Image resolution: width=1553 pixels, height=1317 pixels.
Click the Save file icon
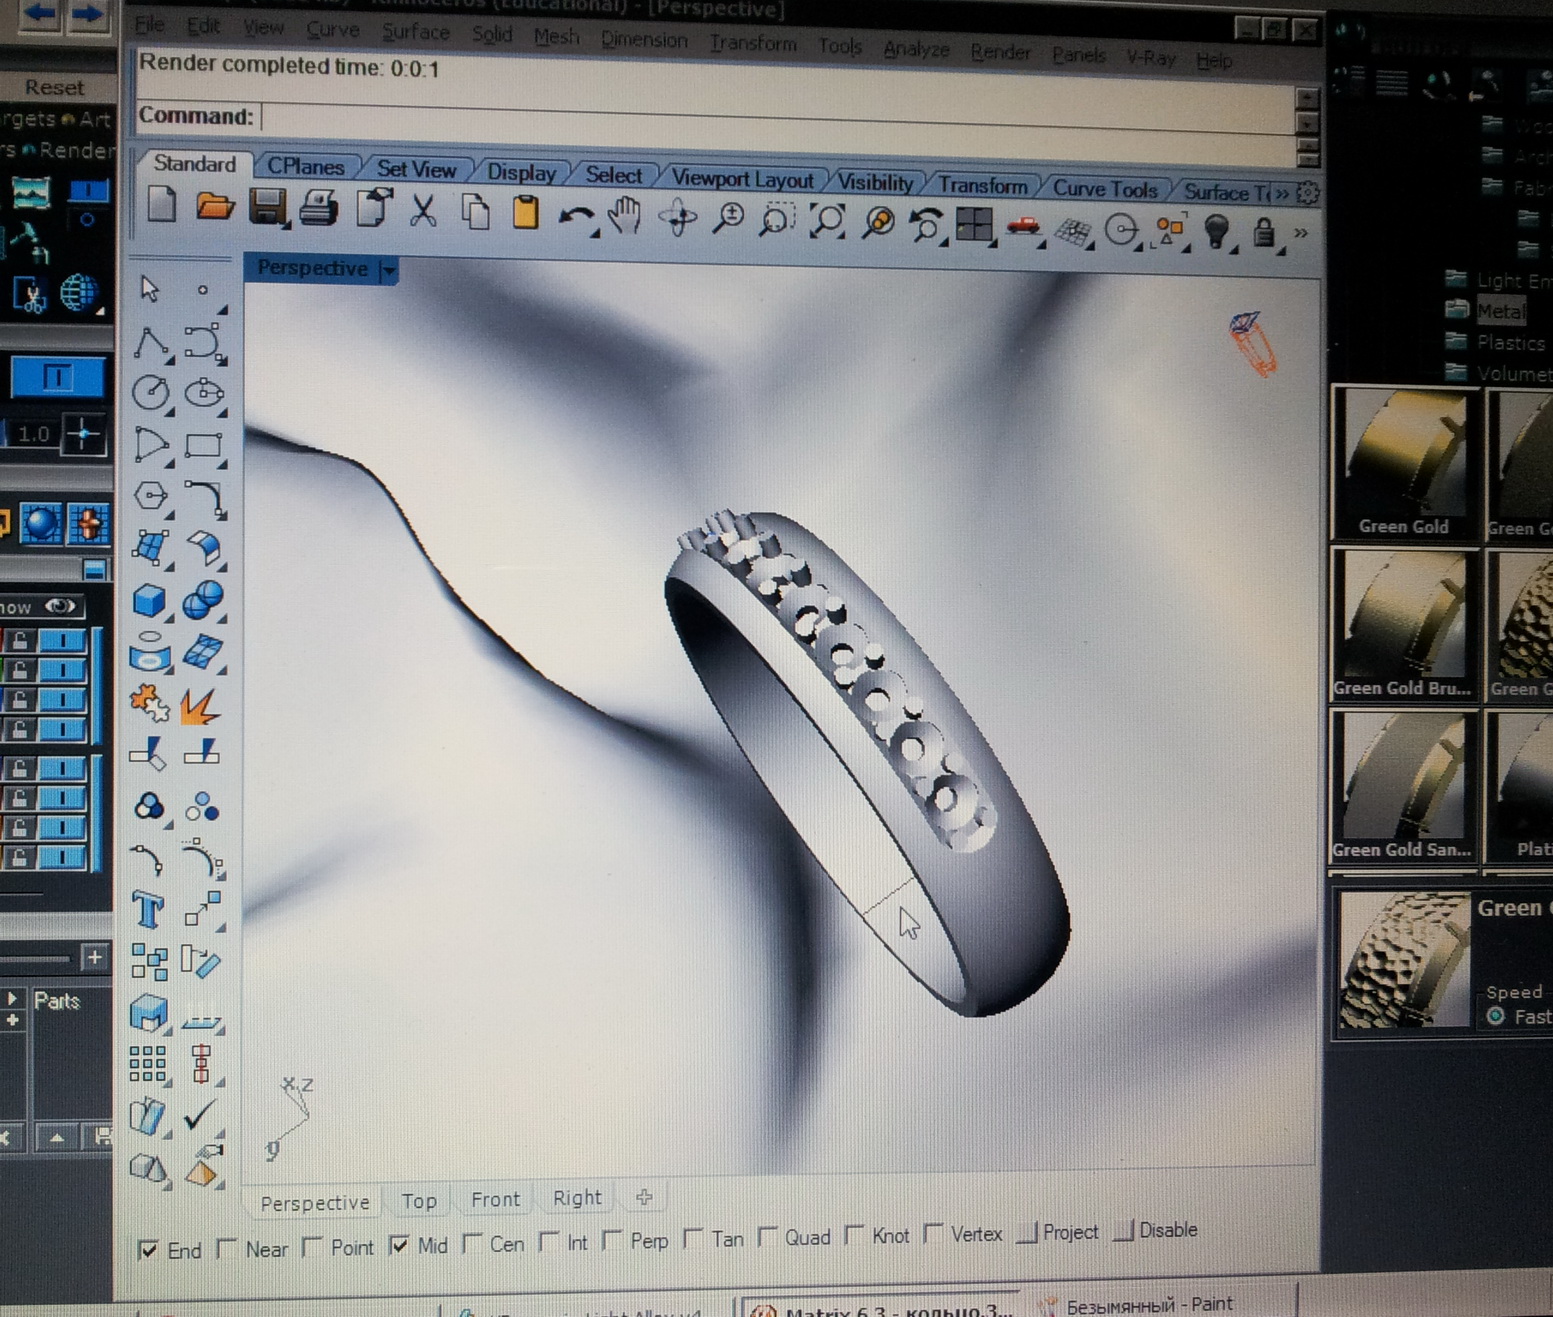pyautogui.click(x=267, y=207)
